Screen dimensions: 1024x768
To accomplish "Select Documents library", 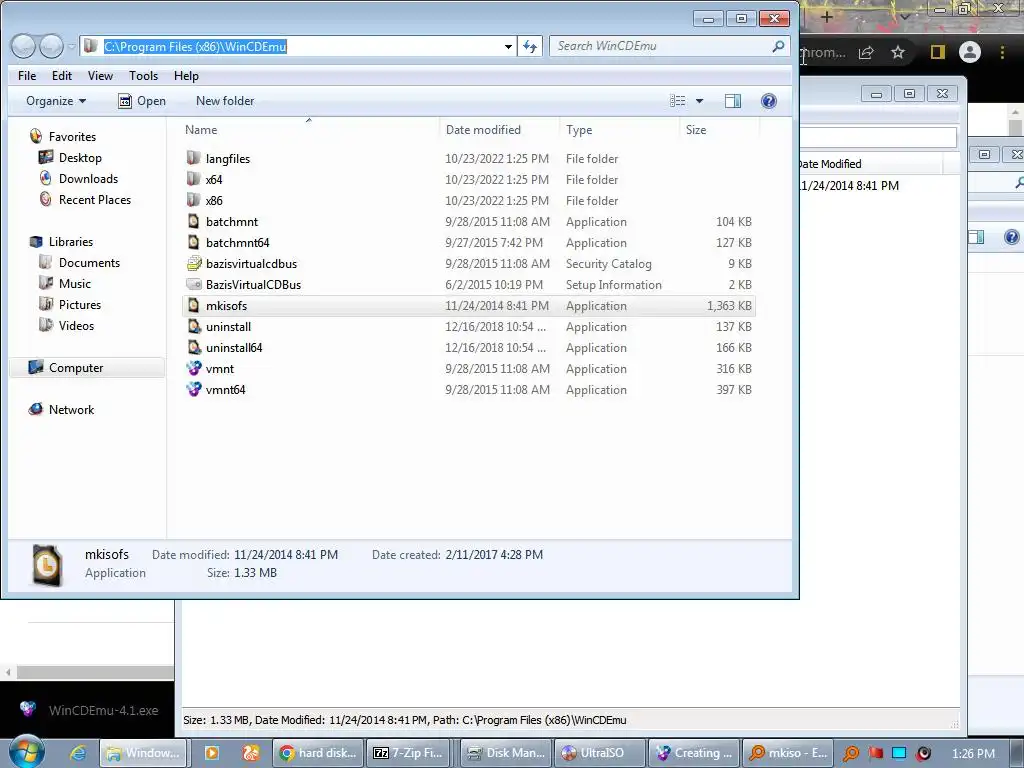I will pos(89,263).
